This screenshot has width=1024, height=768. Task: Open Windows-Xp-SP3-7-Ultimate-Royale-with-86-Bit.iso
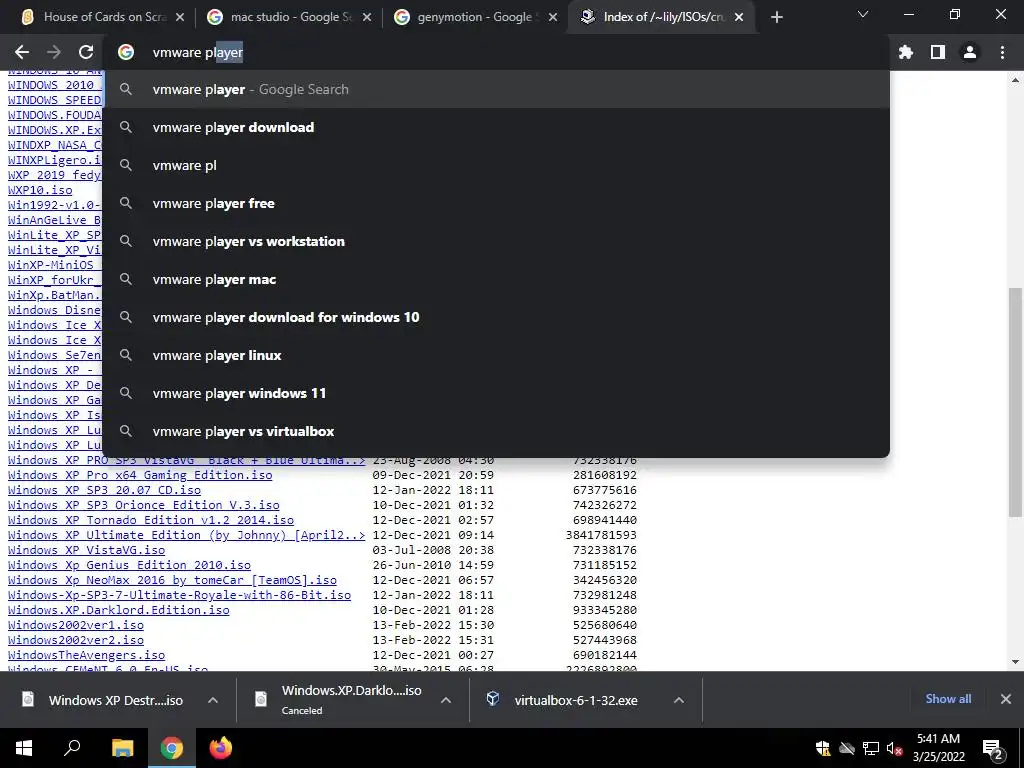point(180,595)
